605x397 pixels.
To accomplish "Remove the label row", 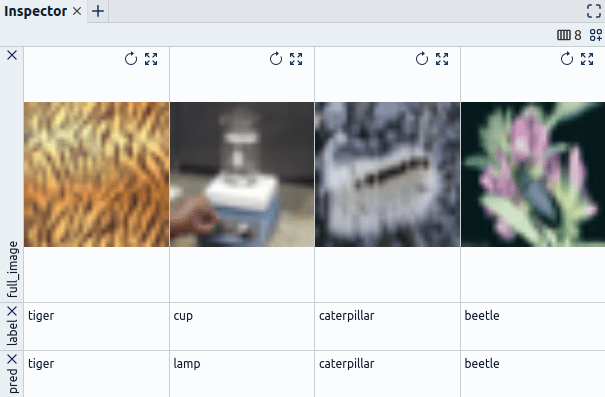I will point(12,311).
